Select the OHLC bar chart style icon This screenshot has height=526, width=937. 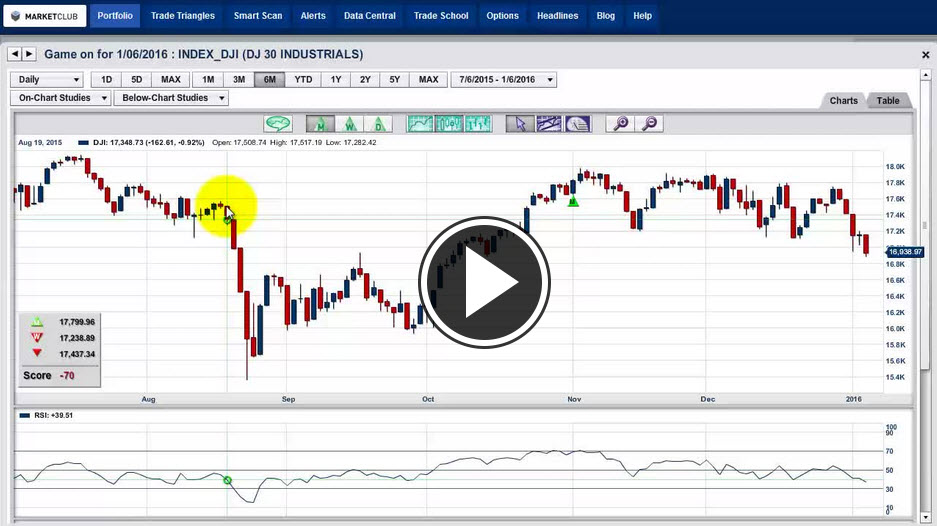tap(479, 124)
